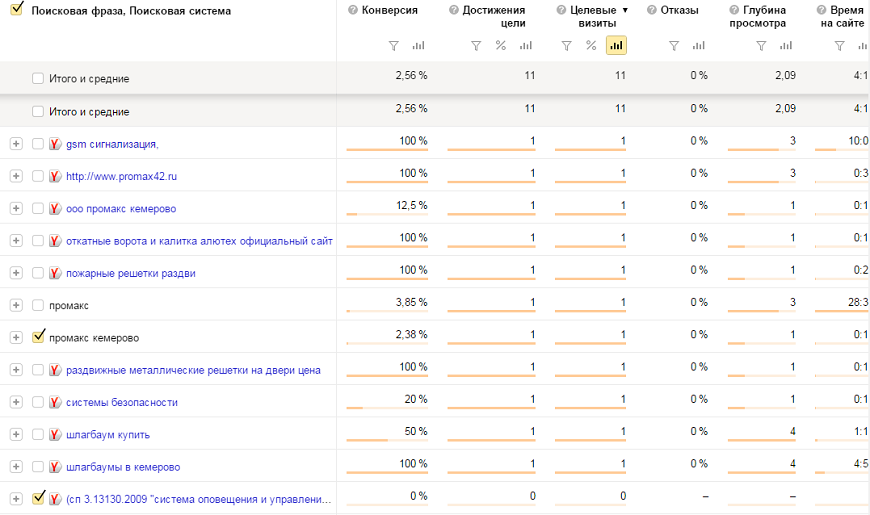
Task: Expand the пожарные решетки раздви row
Action: (16, 272)
